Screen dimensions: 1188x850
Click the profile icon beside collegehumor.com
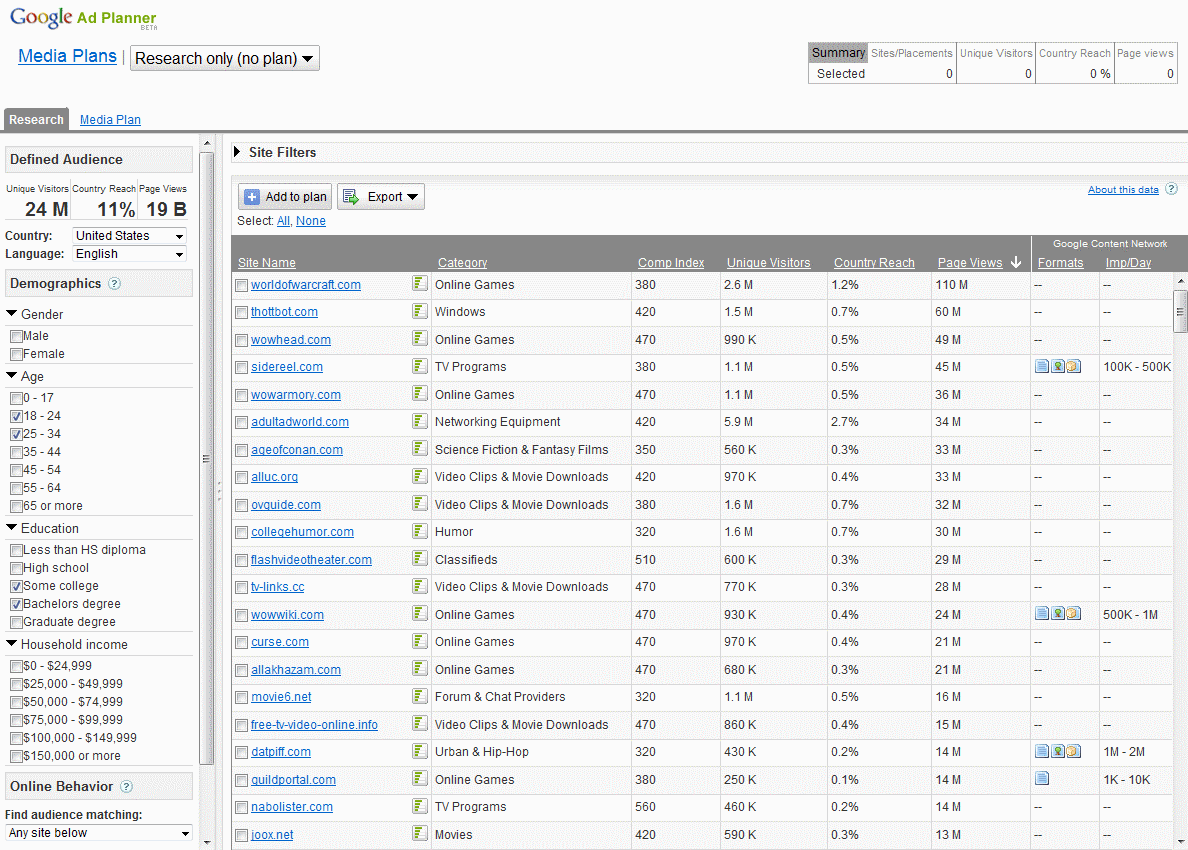pos(420,531)
